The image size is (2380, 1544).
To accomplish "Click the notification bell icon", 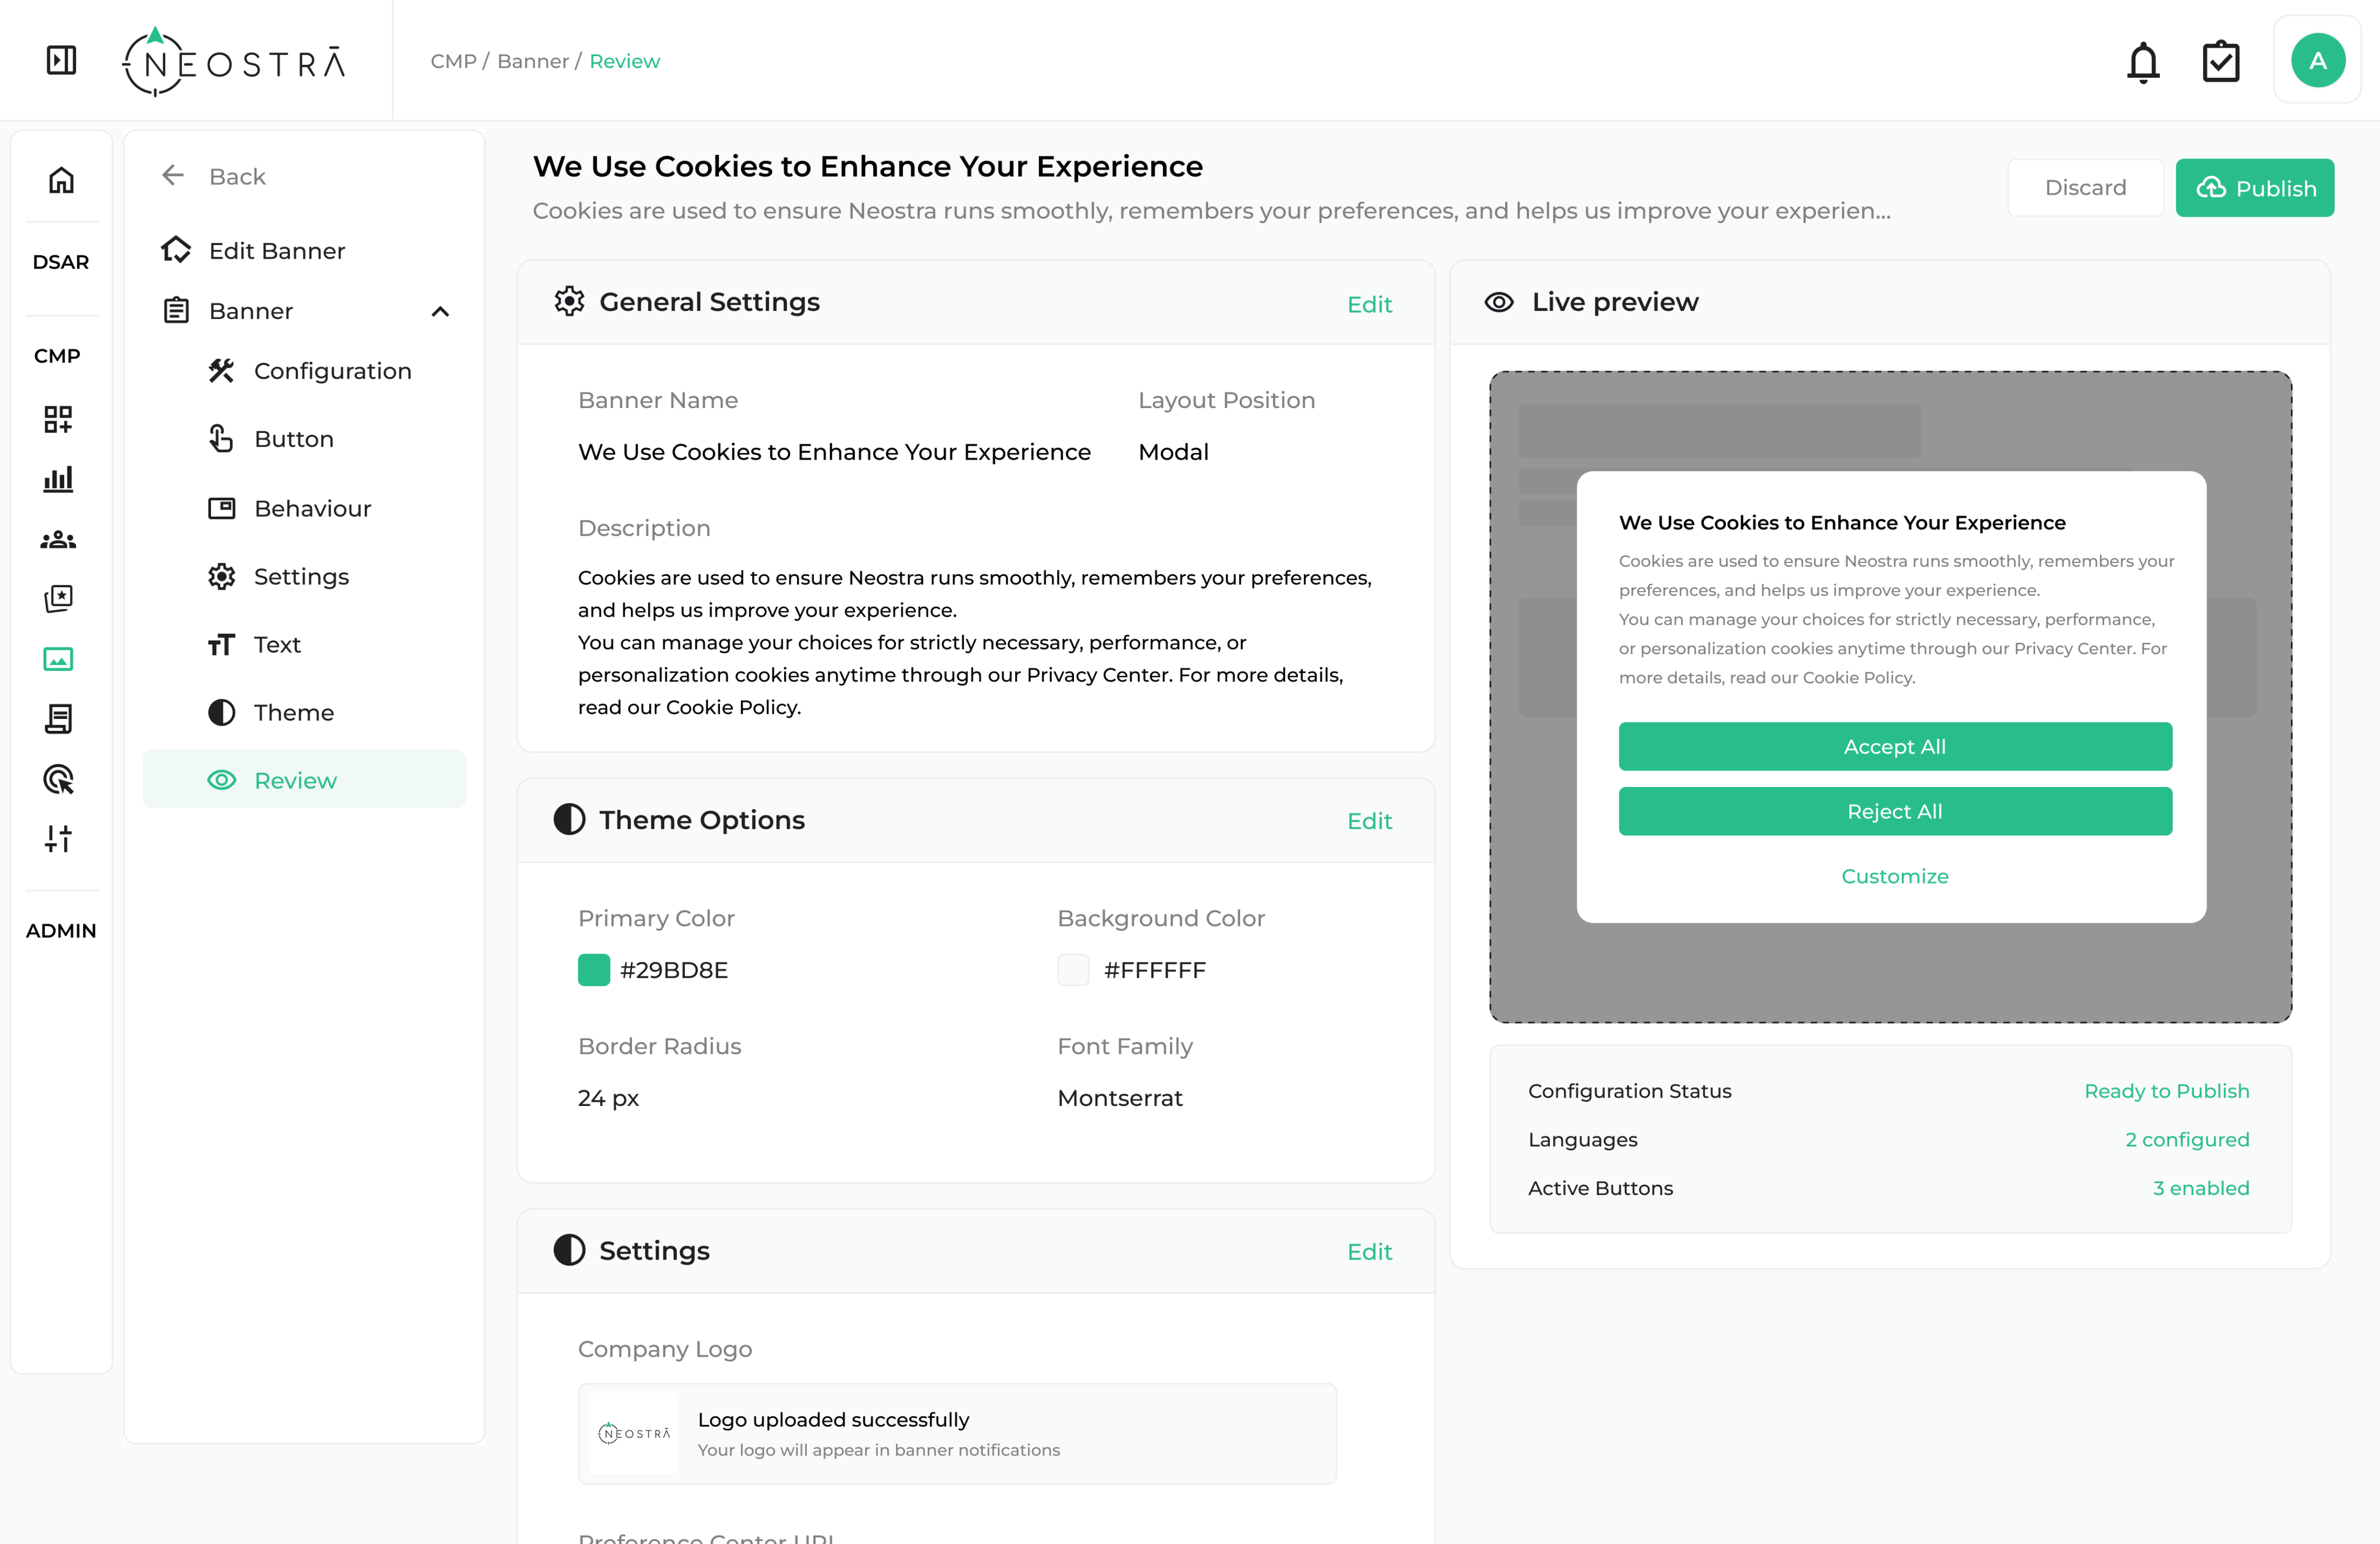I will 2142,62.
